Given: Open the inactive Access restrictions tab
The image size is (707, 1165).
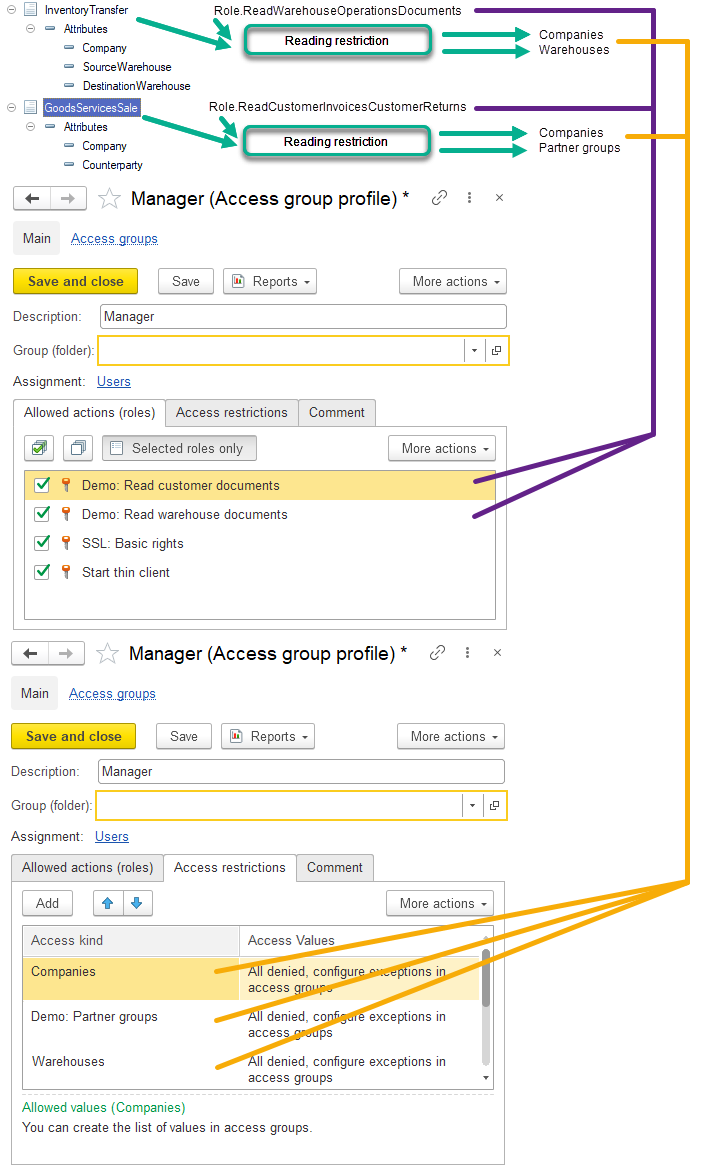Looking at the screenshot, I should (x=231, y=412).
